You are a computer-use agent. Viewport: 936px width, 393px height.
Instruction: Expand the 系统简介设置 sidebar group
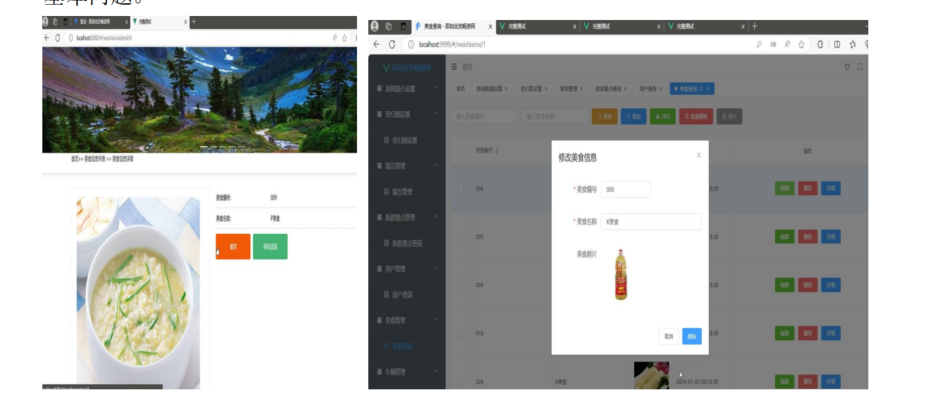click(x=407, y=88)
